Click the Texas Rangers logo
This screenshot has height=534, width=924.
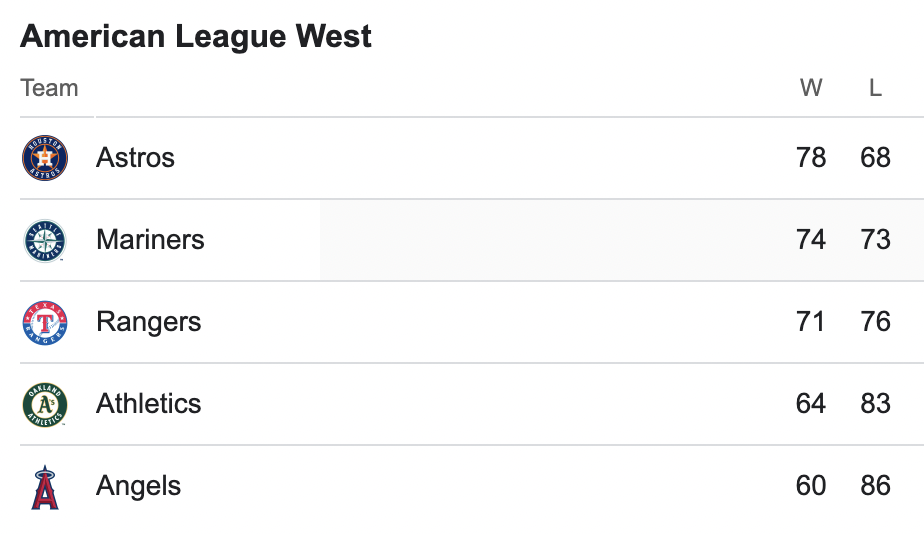click(x=45, y=322)
